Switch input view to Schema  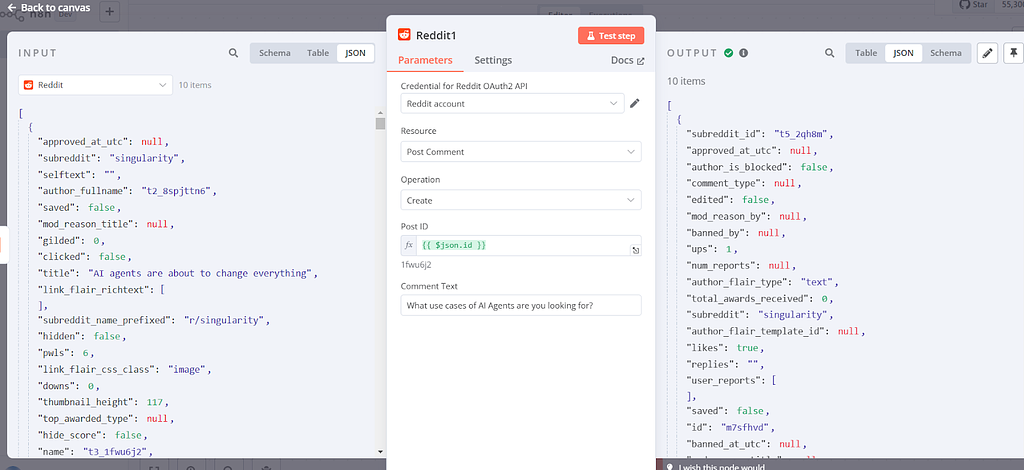pos(275,53)
